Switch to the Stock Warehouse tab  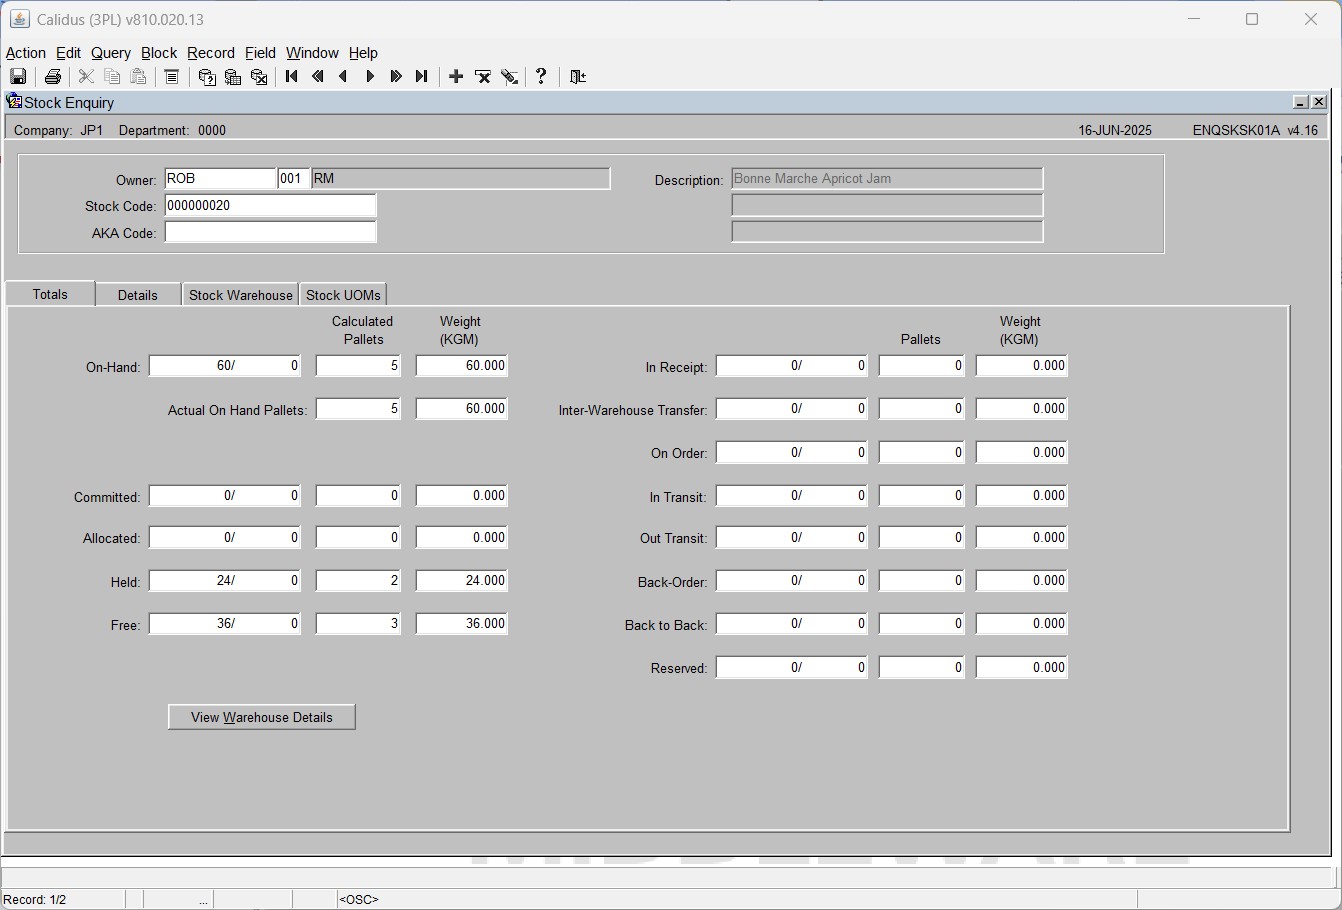click(x=240, y=295)
